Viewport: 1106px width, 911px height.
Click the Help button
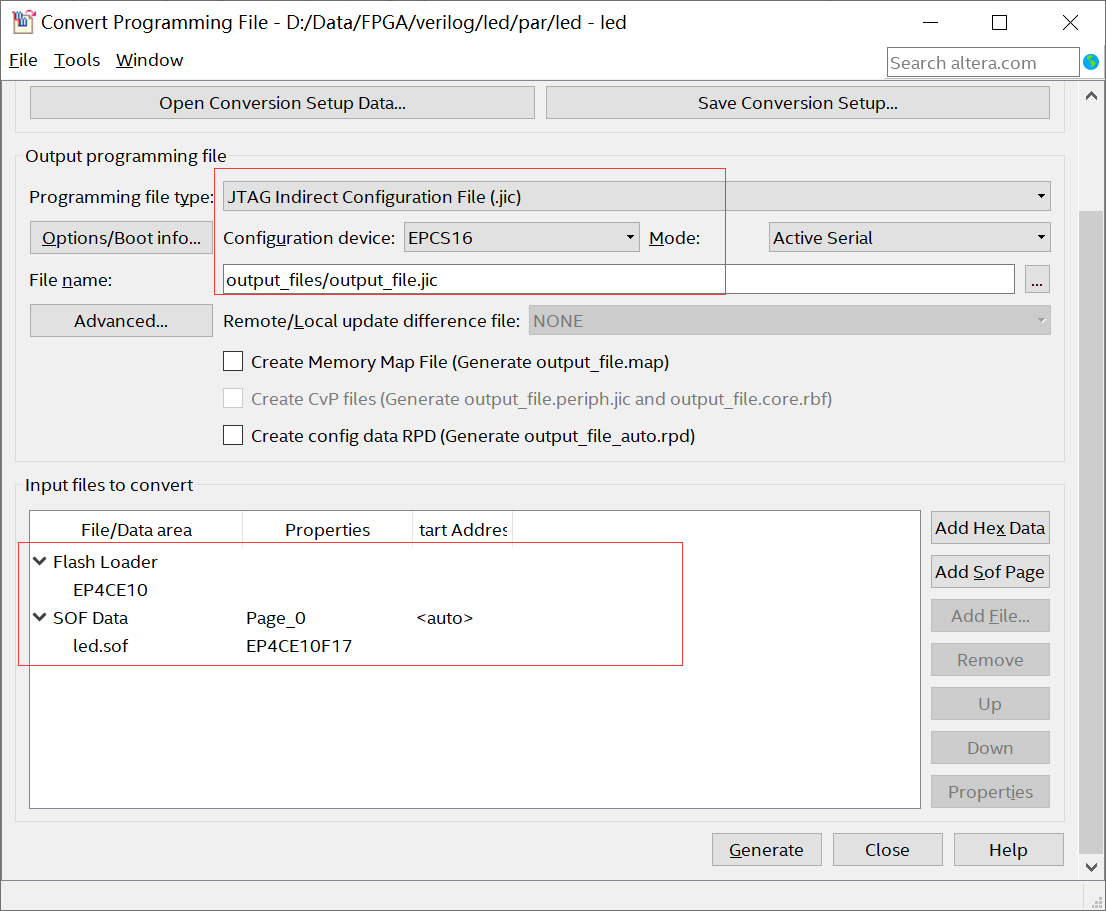(x=1008, y=850)
